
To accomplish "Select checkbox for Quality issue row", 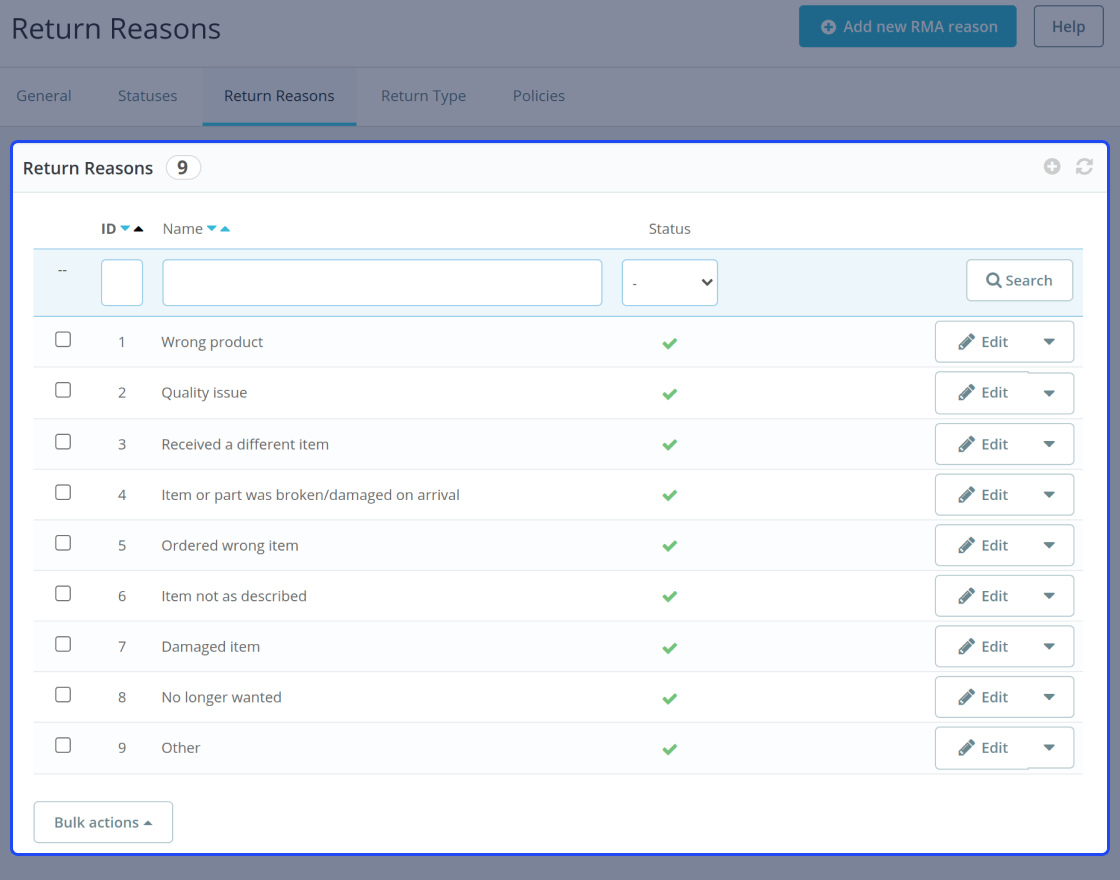I will click(63, 390).
